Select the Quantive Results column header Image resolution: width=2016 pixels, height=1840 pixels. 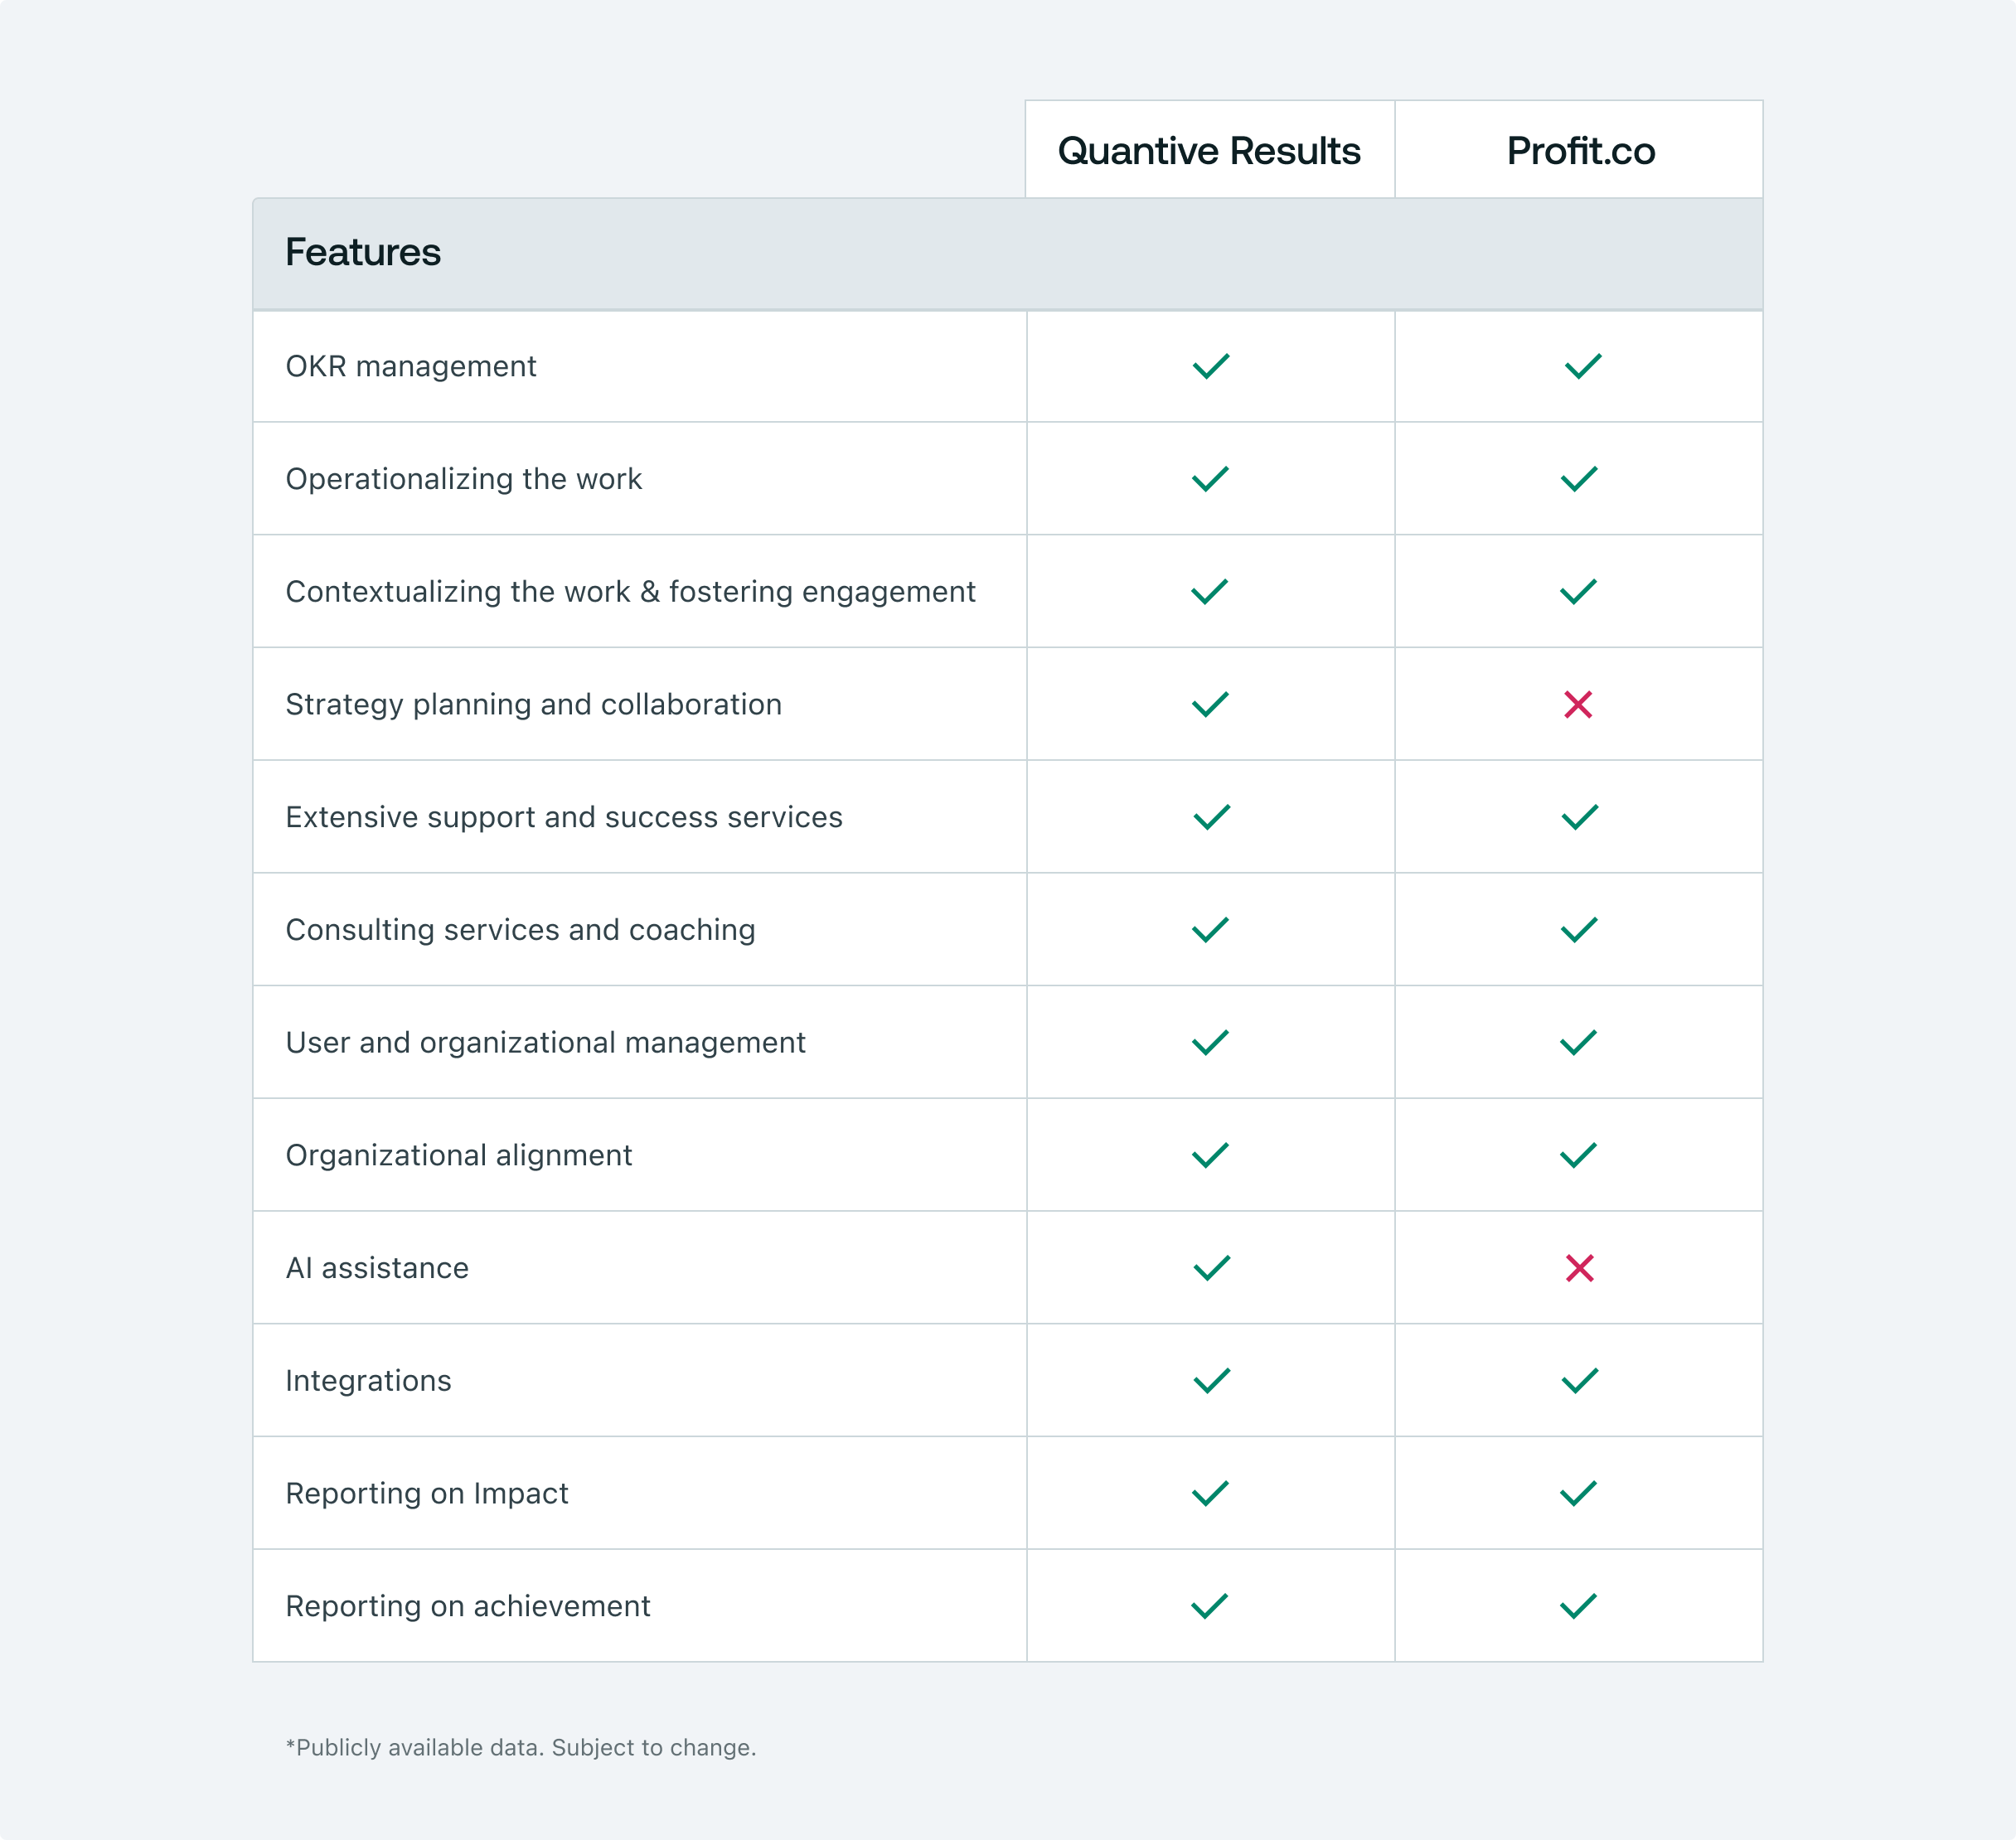(x=1209, y=151)
